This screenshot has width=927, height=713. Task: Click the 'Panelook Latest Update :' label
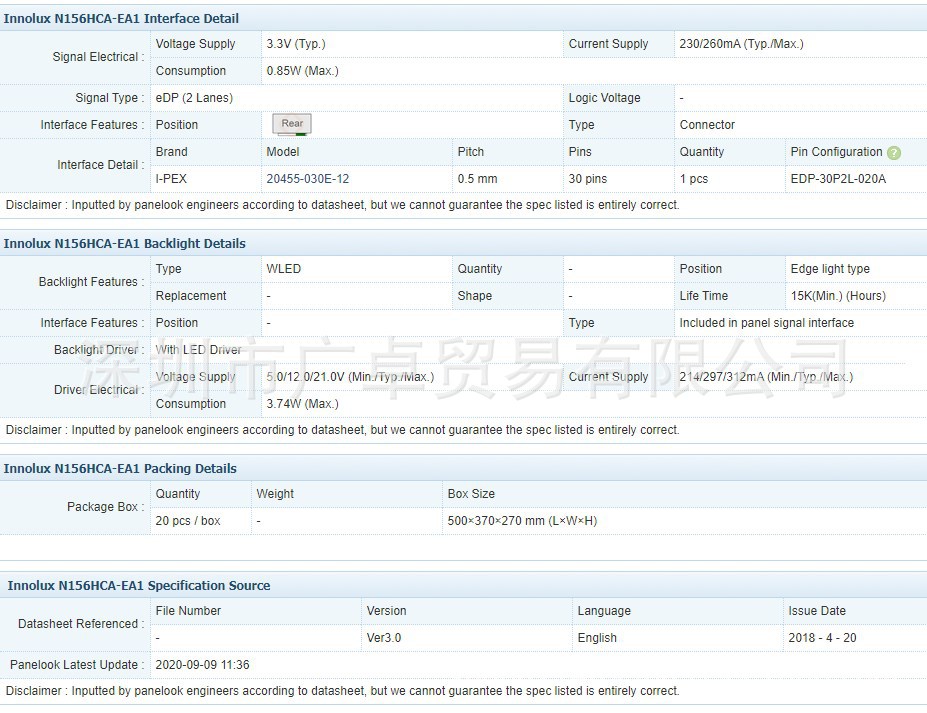(77, 665)
